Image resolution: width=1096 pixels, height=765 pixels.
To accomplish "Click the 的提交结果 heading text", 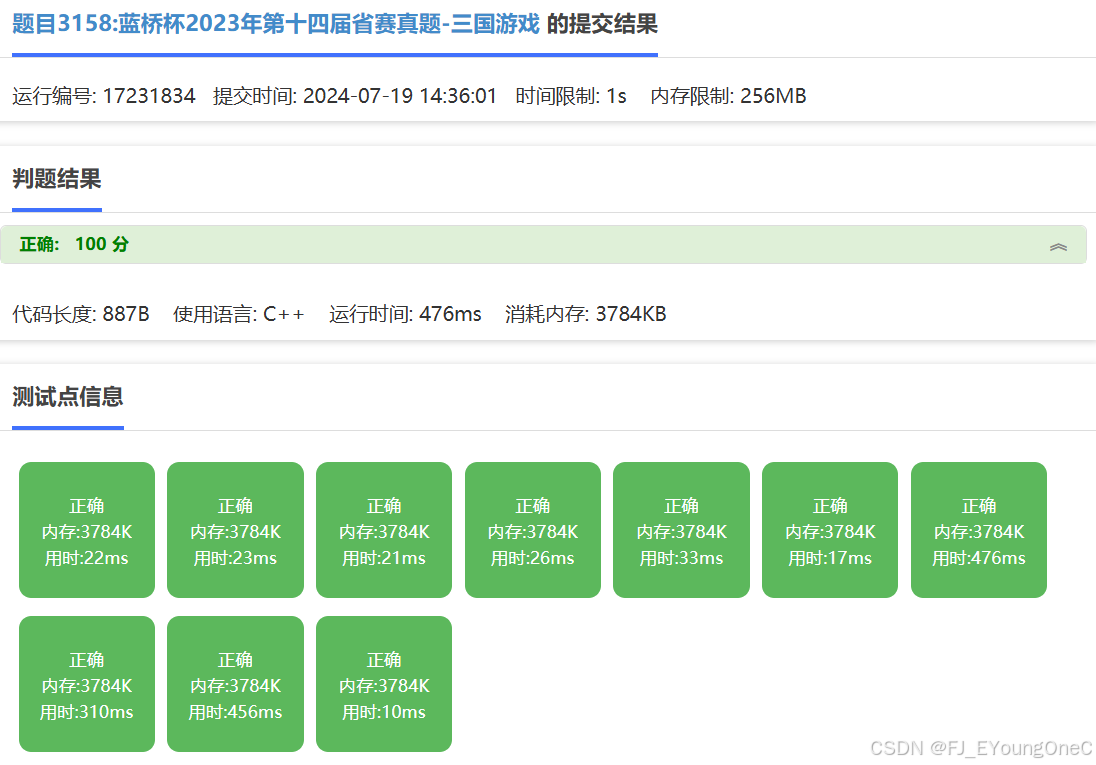I will click(602, 24).
